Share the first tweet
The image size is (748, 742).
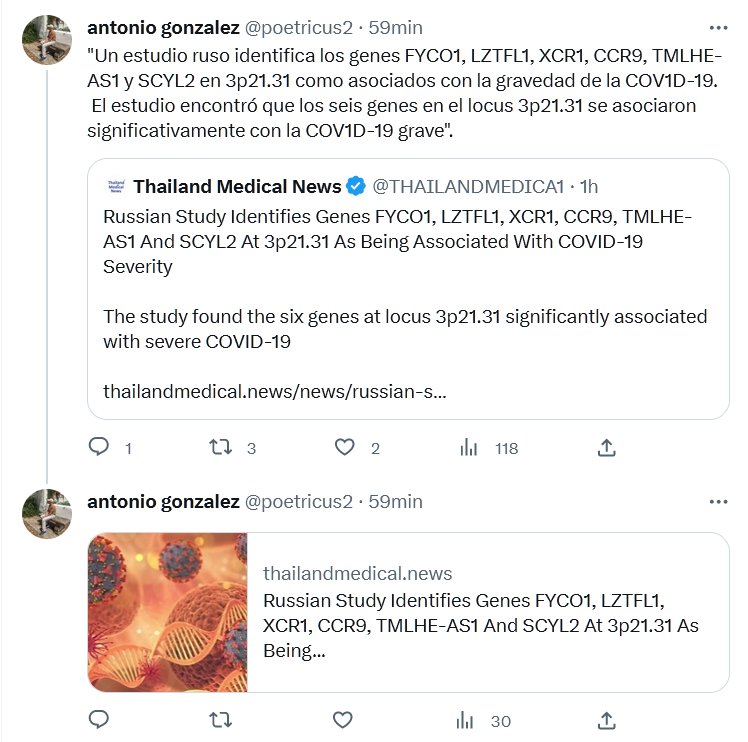[x=606, y=448]
